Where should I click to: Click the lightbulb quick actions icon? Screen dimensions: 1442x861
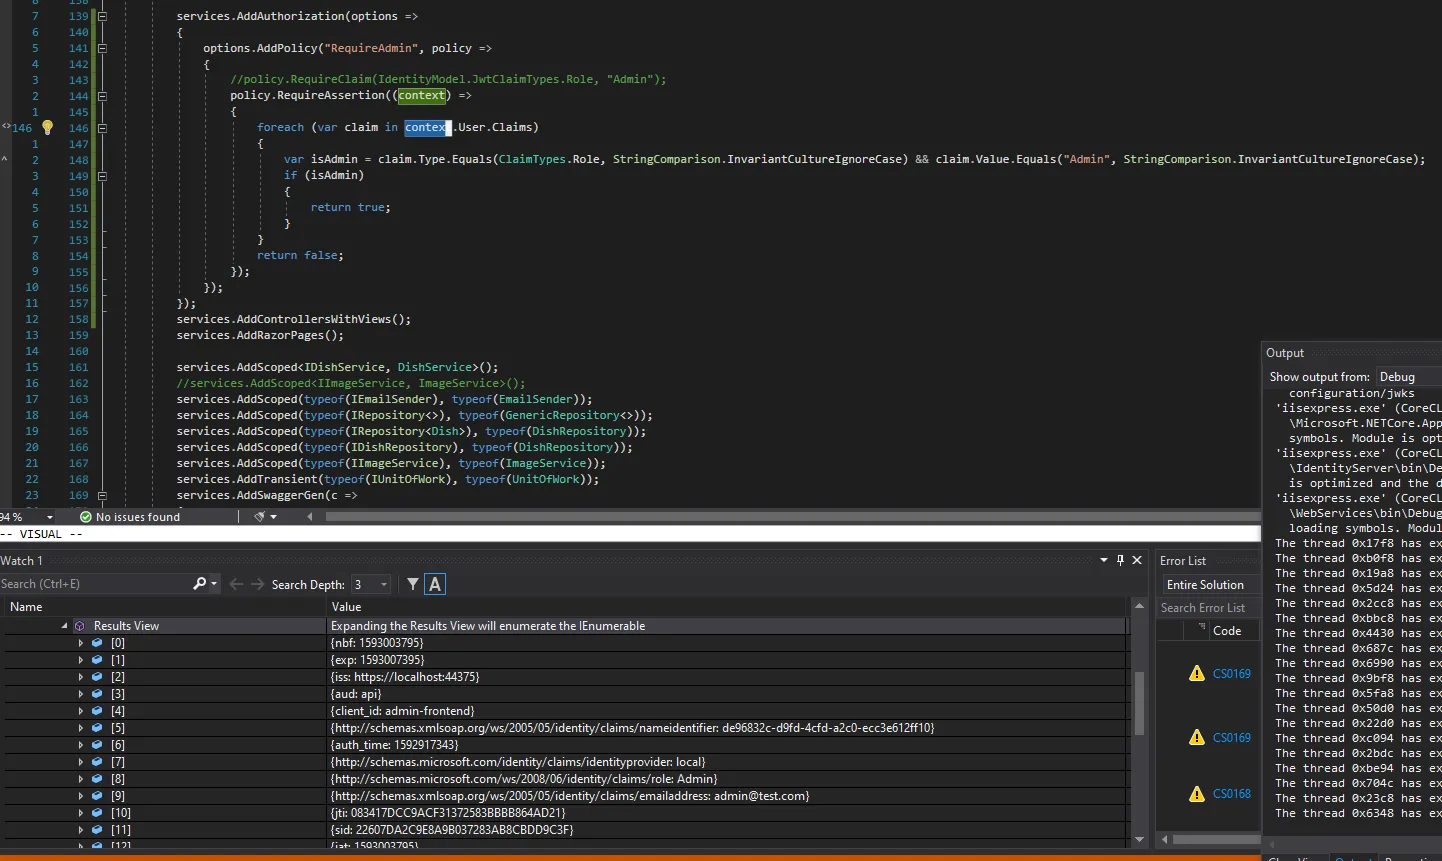tap(47, 127)
